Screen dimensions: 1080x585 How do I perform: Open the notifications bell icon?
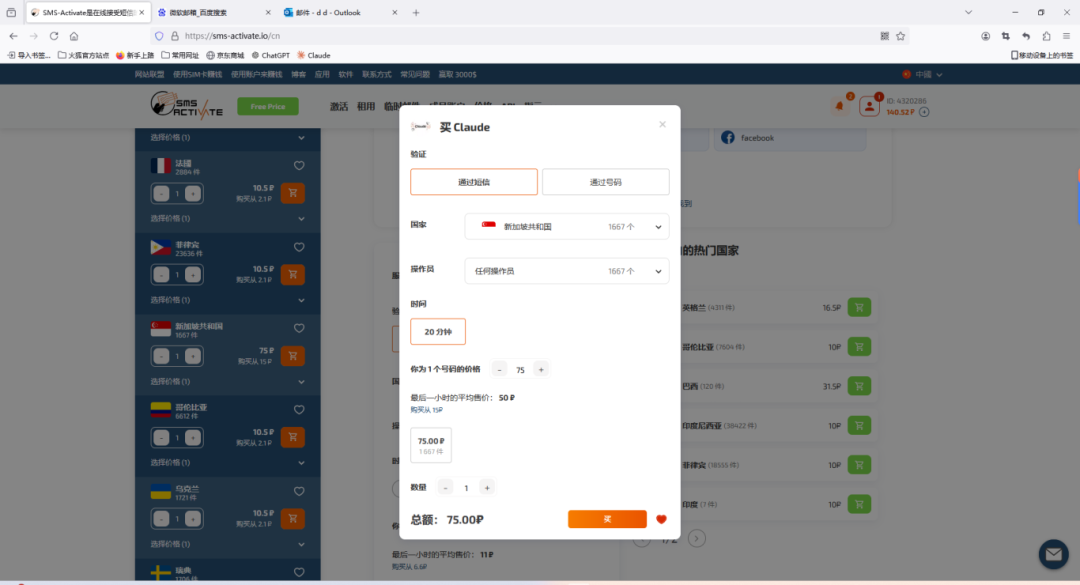point(839,105)
